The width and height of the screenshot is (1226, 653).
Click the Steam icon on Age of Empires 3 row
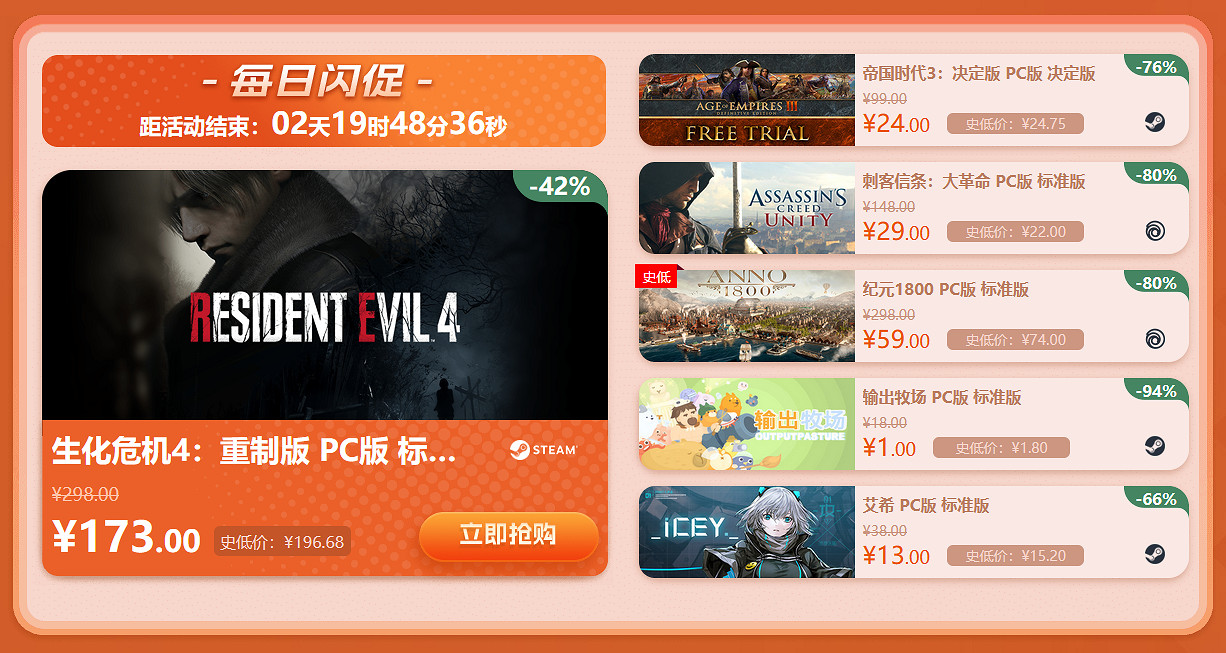tap(1154, 123)
